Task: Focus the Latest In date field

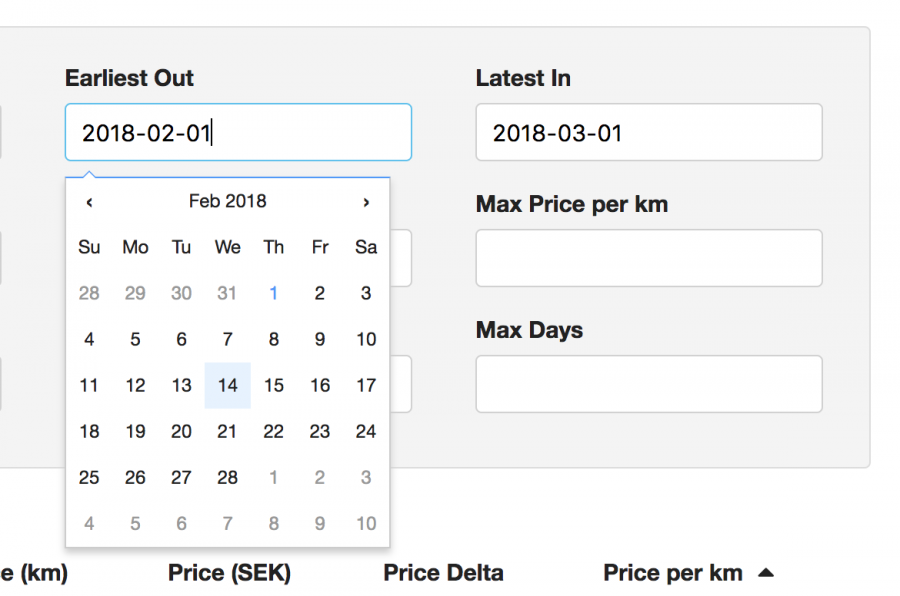Action: click(648, 132)
